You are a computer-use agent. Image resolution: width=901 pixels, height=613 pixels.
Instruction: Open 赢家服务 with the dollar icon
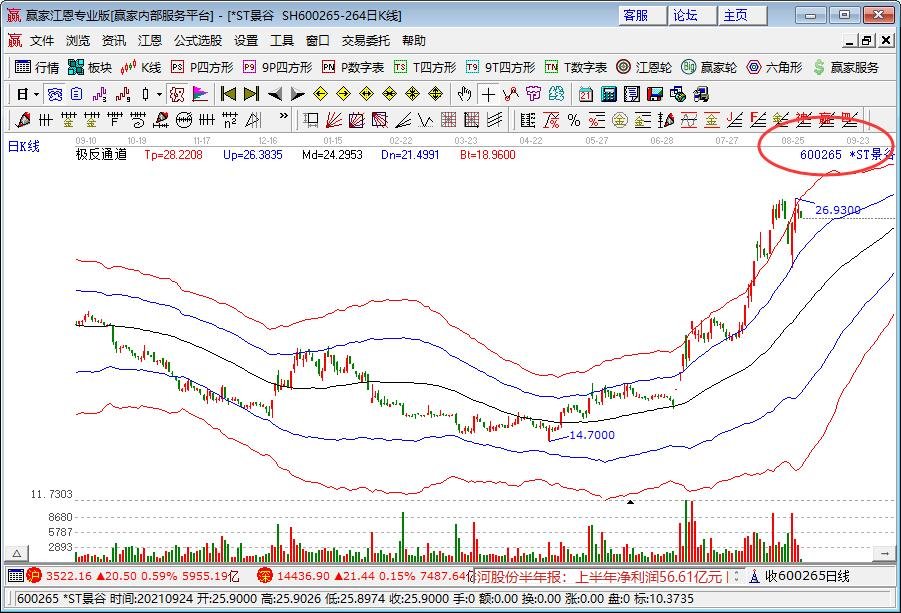(846, 67)
